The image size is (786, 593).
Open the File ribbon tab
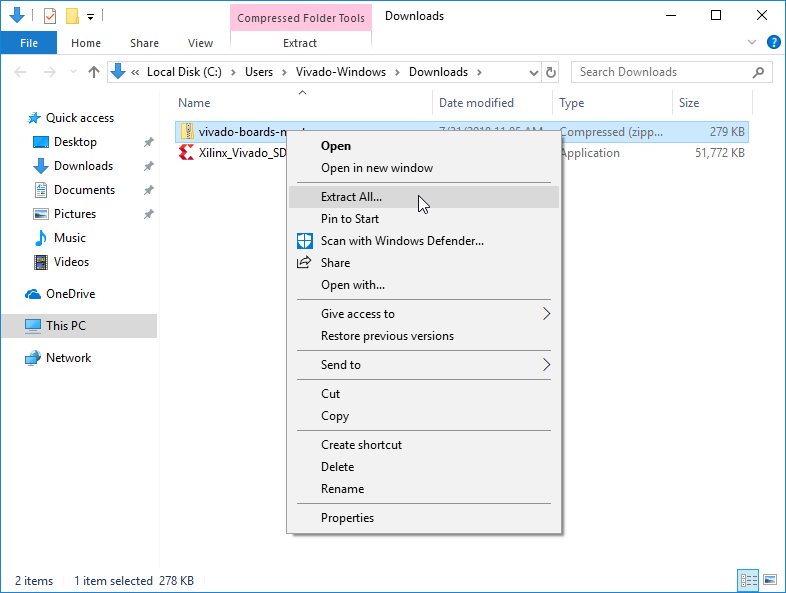click(x=29, y=43)
